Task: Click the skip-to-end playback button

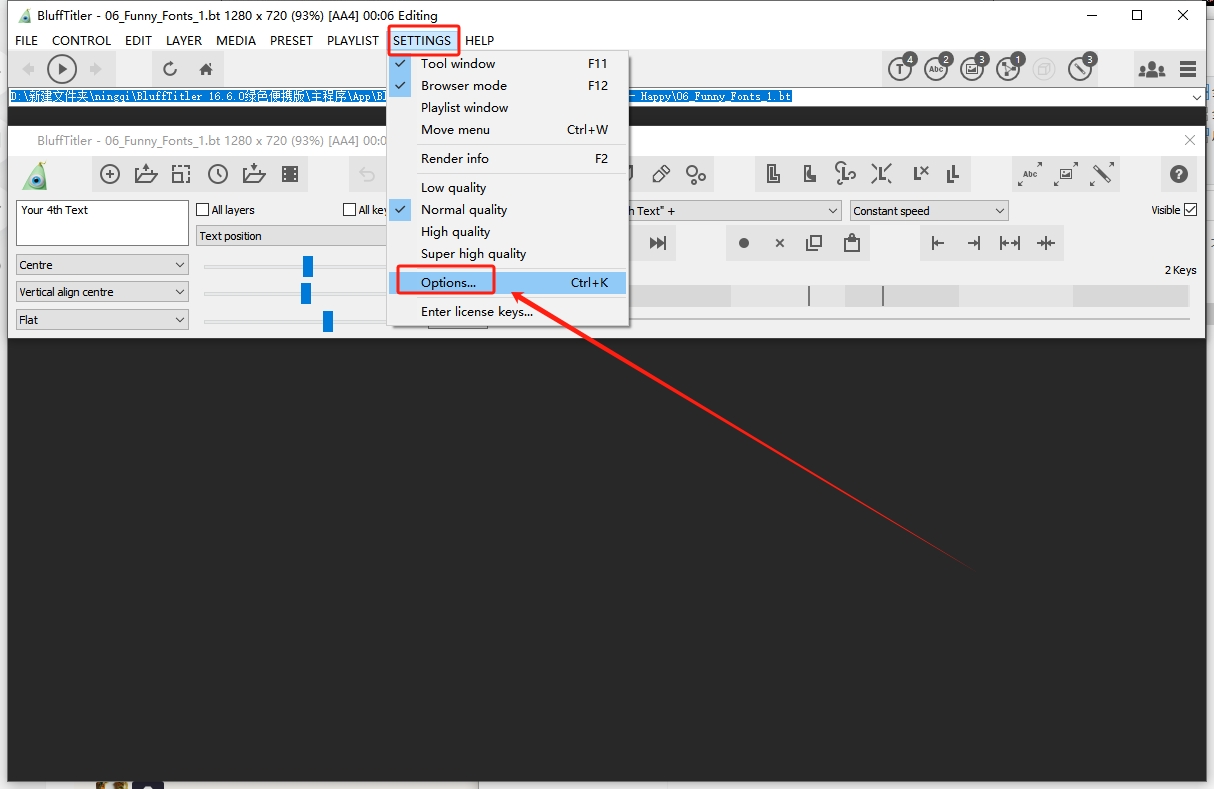Action: click(x=657, y=243)
